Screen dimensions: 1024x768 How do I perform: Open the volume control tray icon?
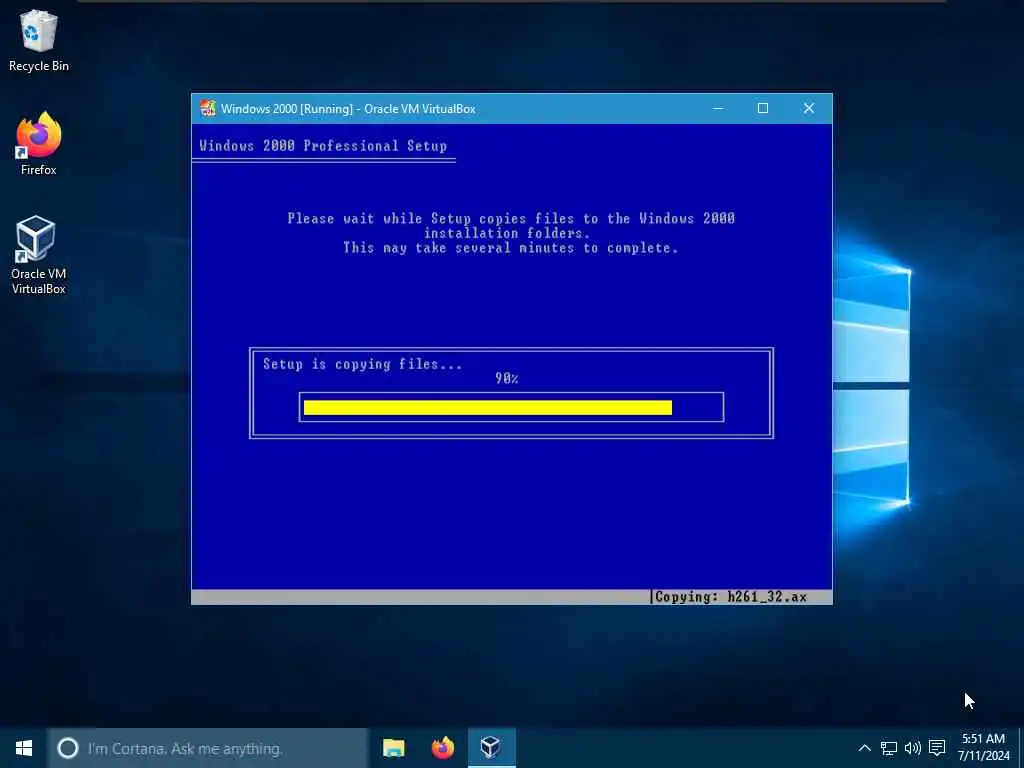[x=912, y=748]
